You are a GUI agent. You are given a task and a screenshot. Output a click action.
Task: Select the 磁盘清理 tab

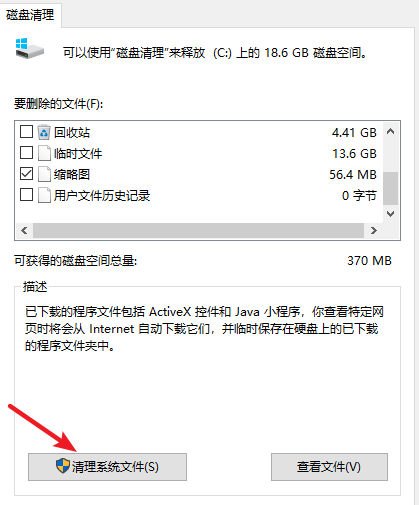30,15
